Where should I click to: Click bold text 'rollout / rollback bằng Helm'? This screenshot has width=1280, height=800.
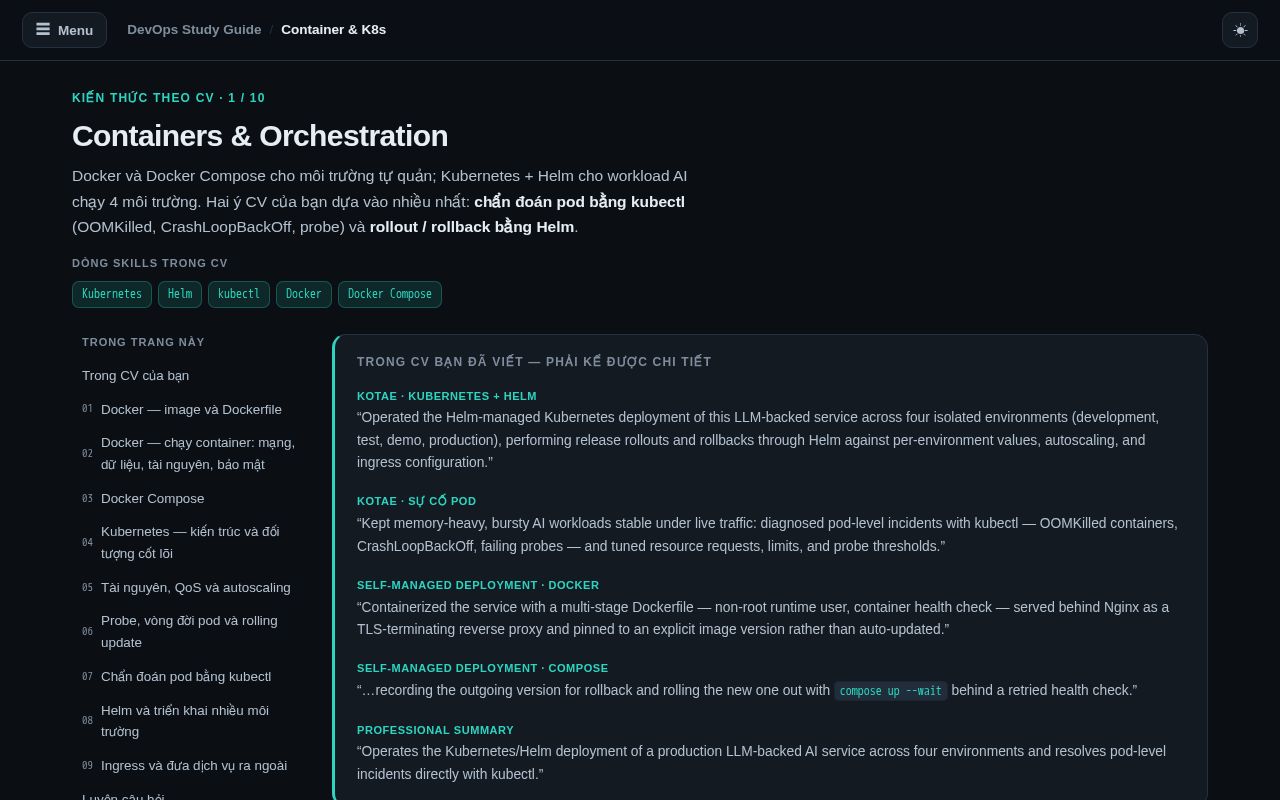coord(472,227)
